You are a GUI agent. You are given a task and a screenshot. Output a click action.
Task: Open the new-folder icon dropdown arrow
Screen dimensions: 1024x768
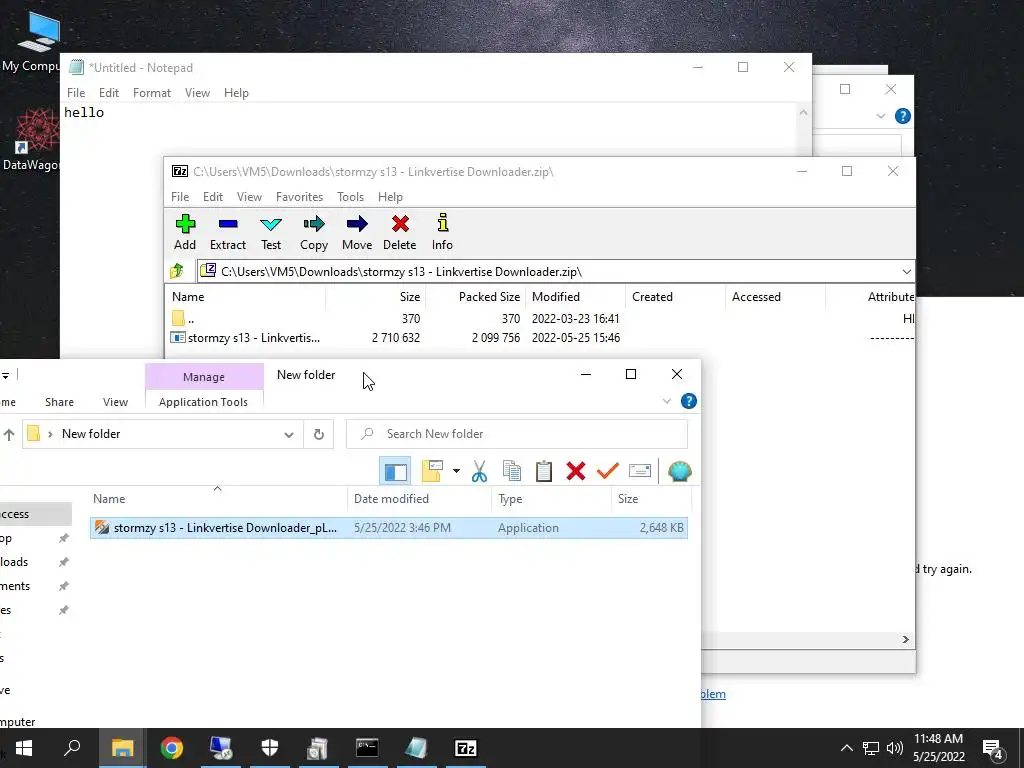point(456,471)
